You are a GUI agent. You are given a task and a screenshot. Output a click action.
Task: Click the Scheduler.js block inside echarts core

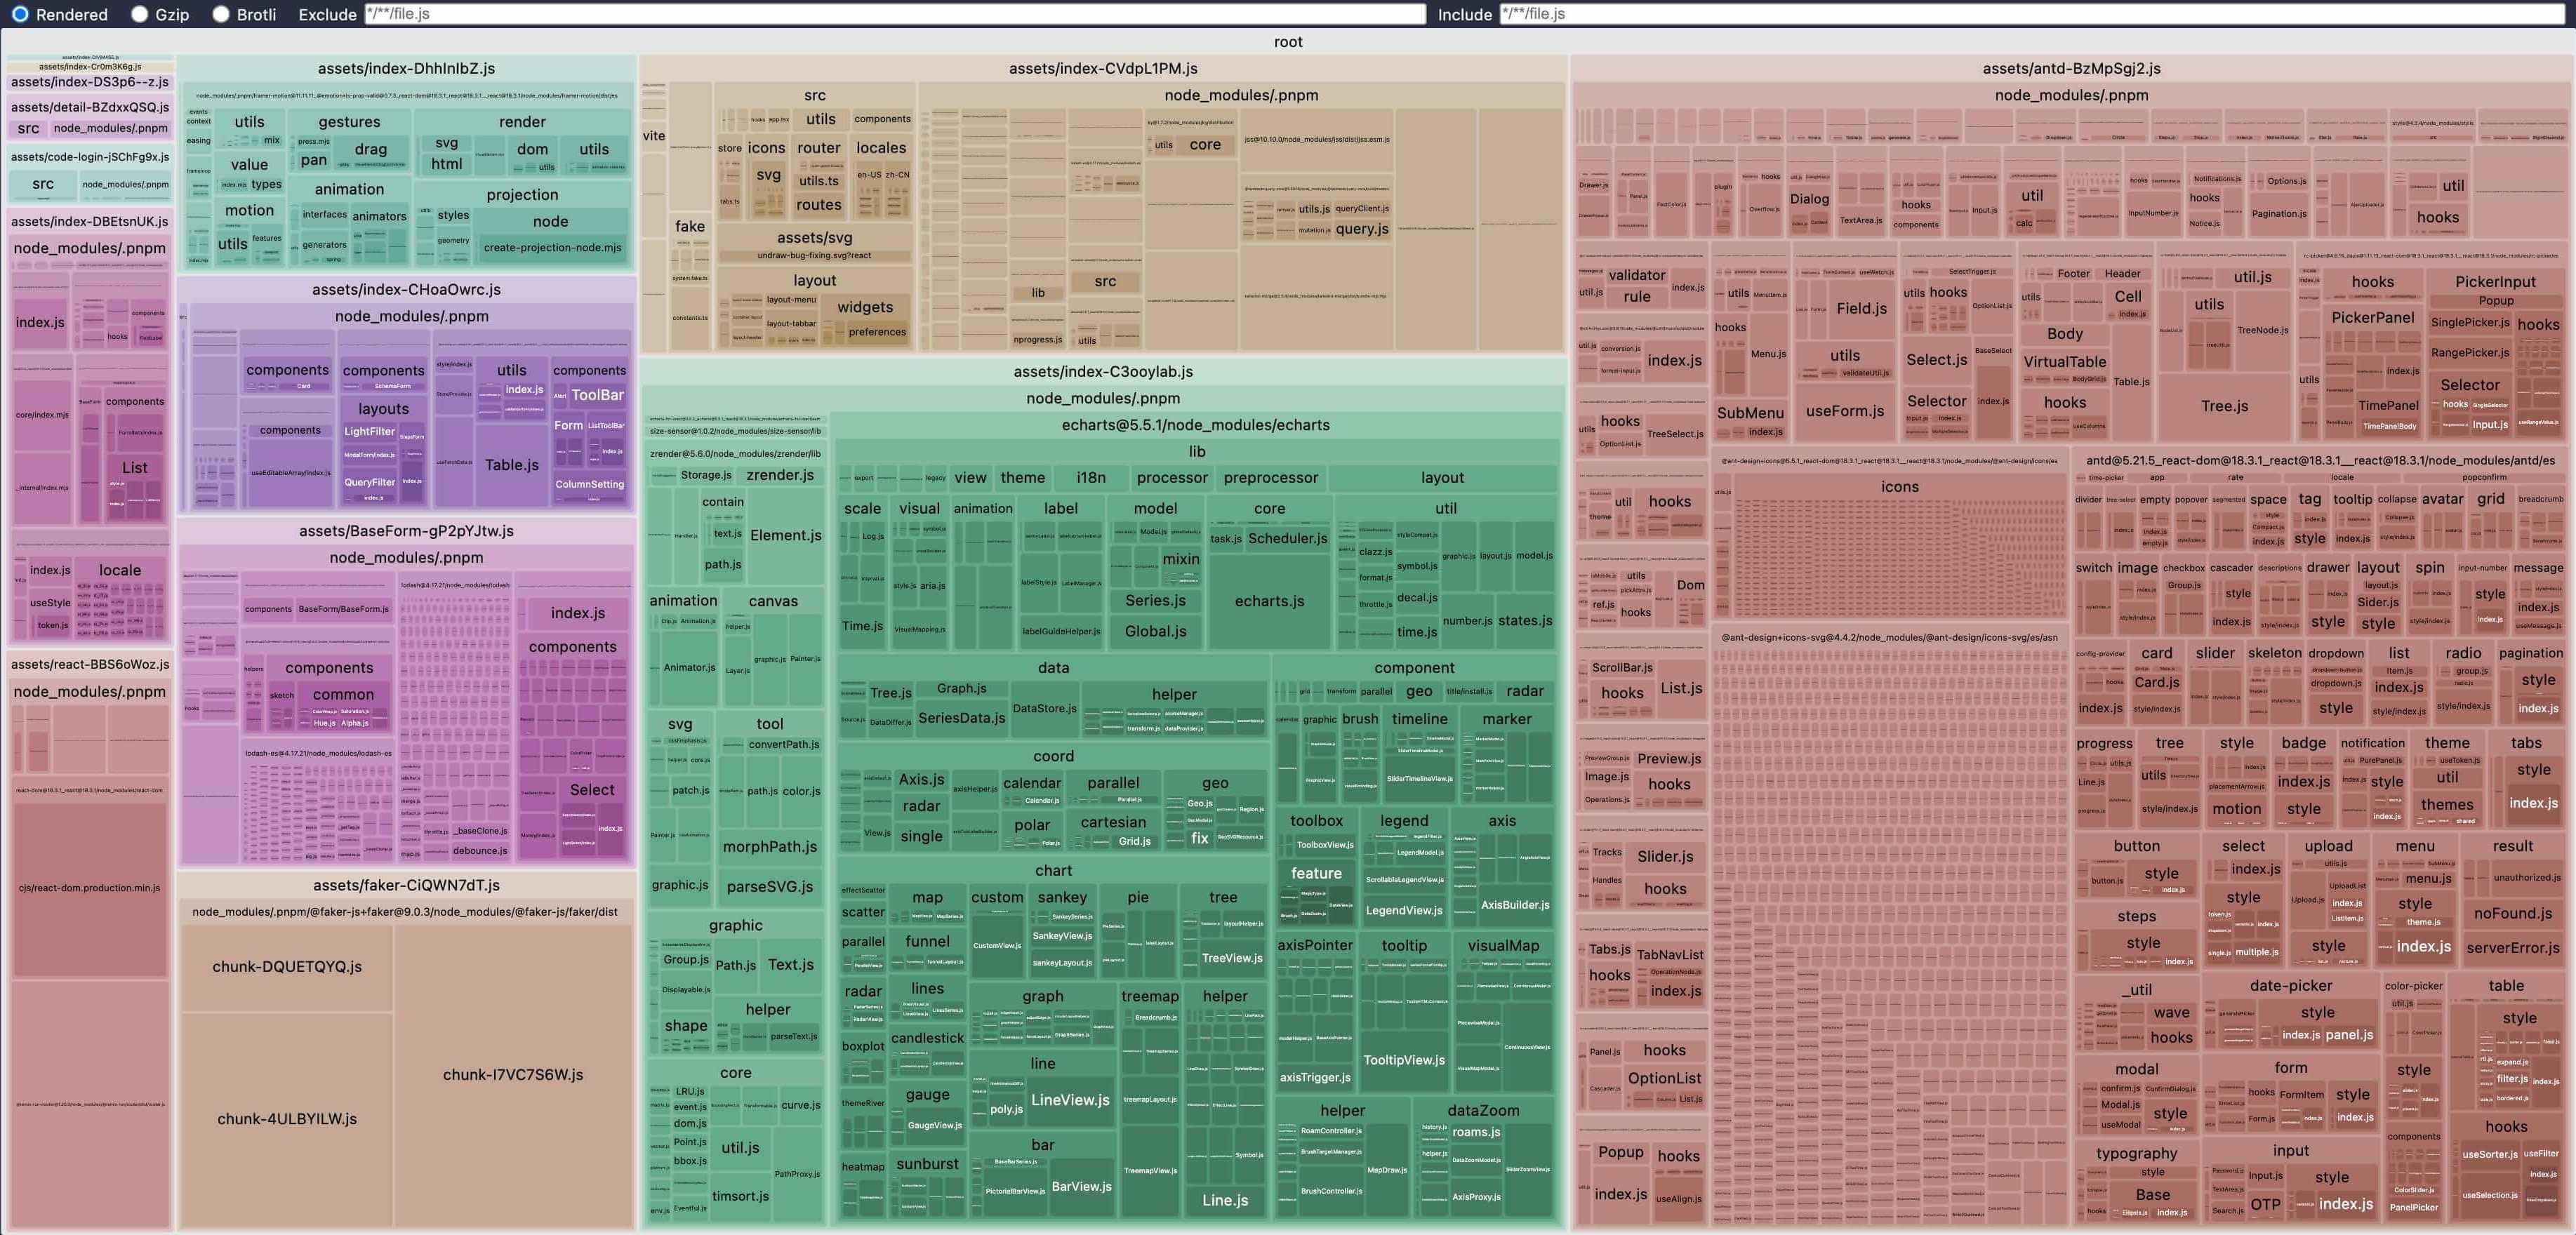tap(1287, 538)
